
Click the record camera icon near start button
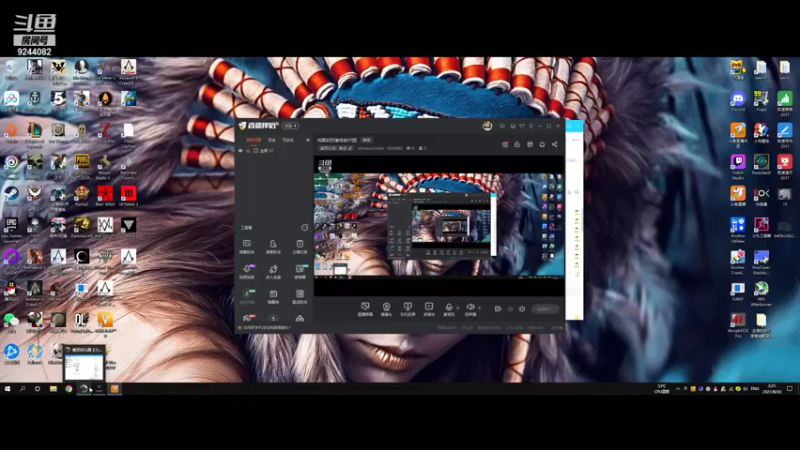point(498,309)
